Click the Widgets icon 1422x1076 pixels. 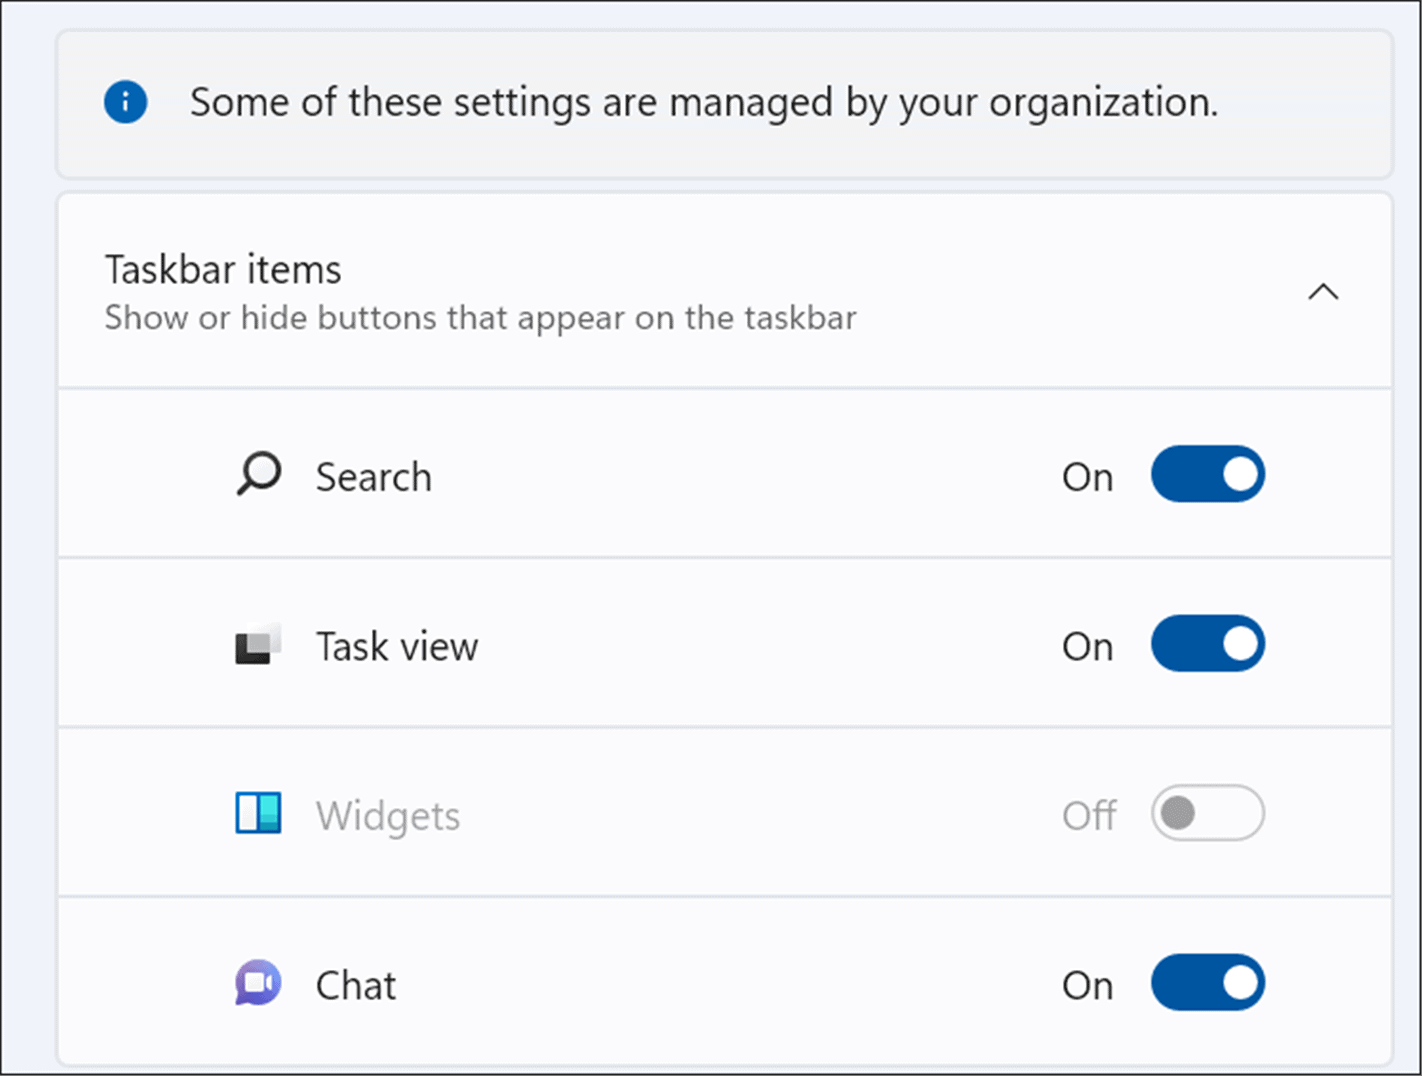point(258,813)
